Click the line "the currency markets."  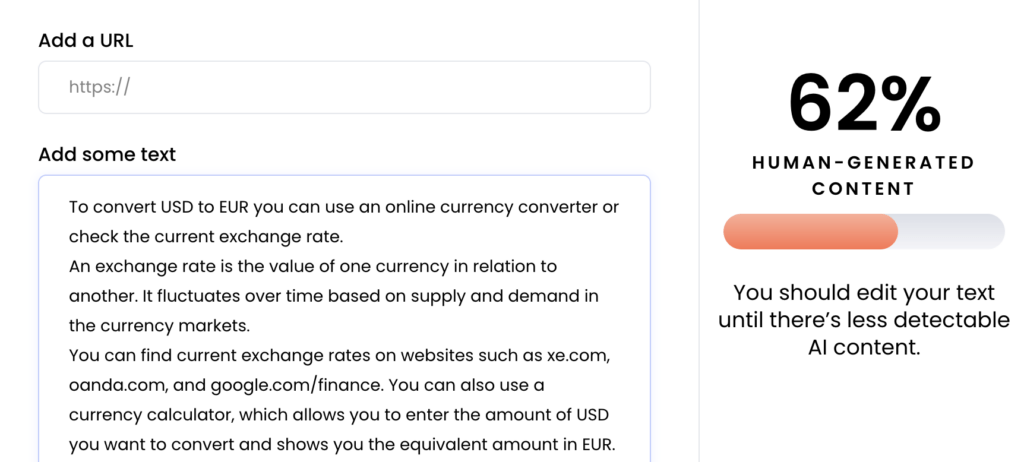pyautogui.click(x=159, y=326)
